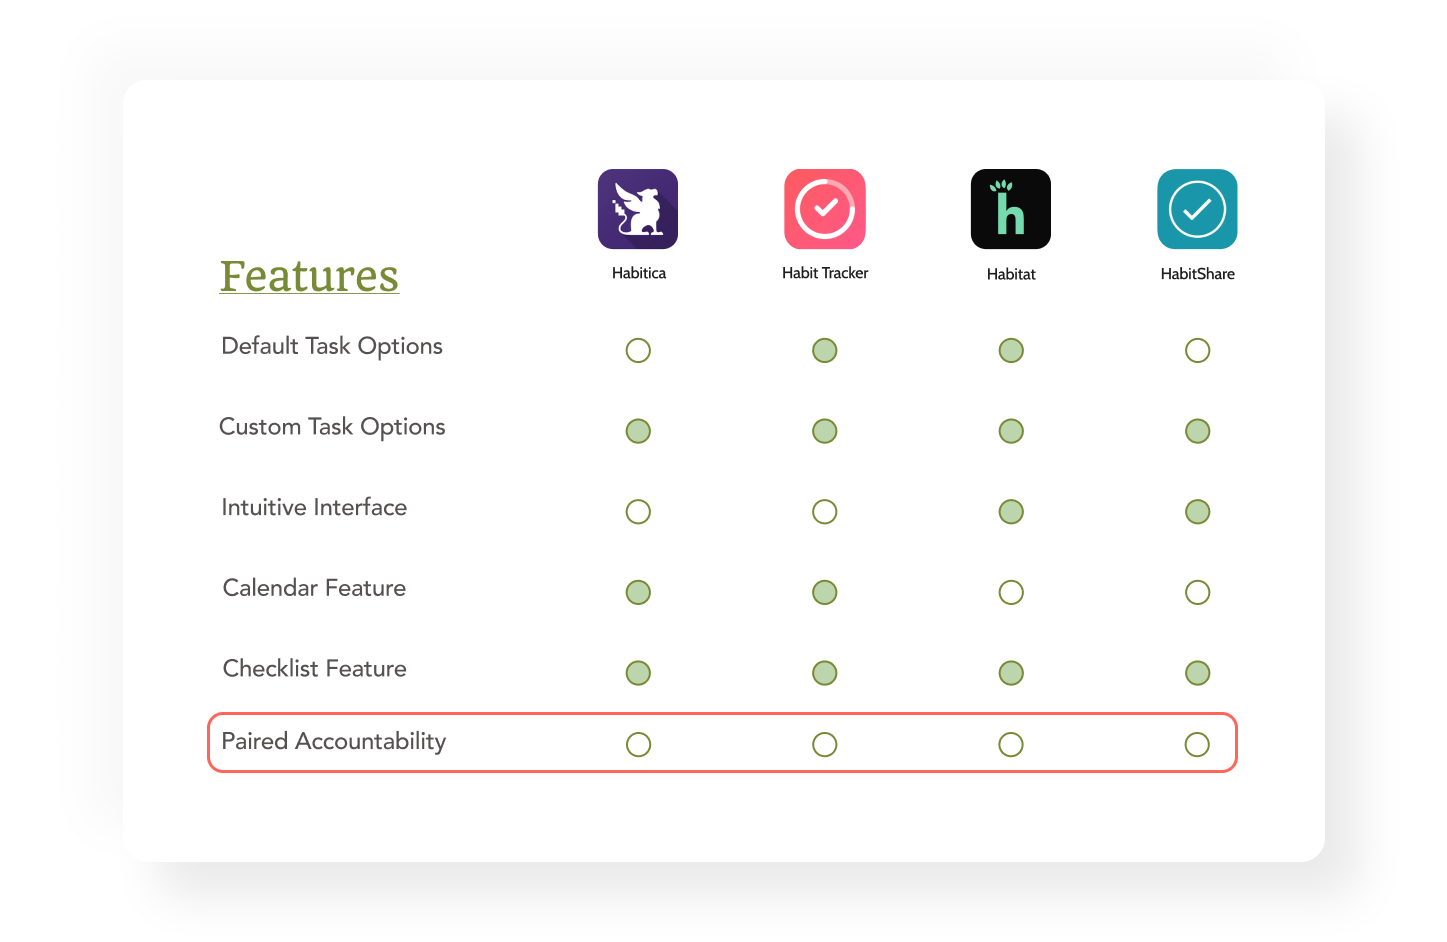Click the HabitShare column label
The image size is (1447, 942).
click(1197, 274)
